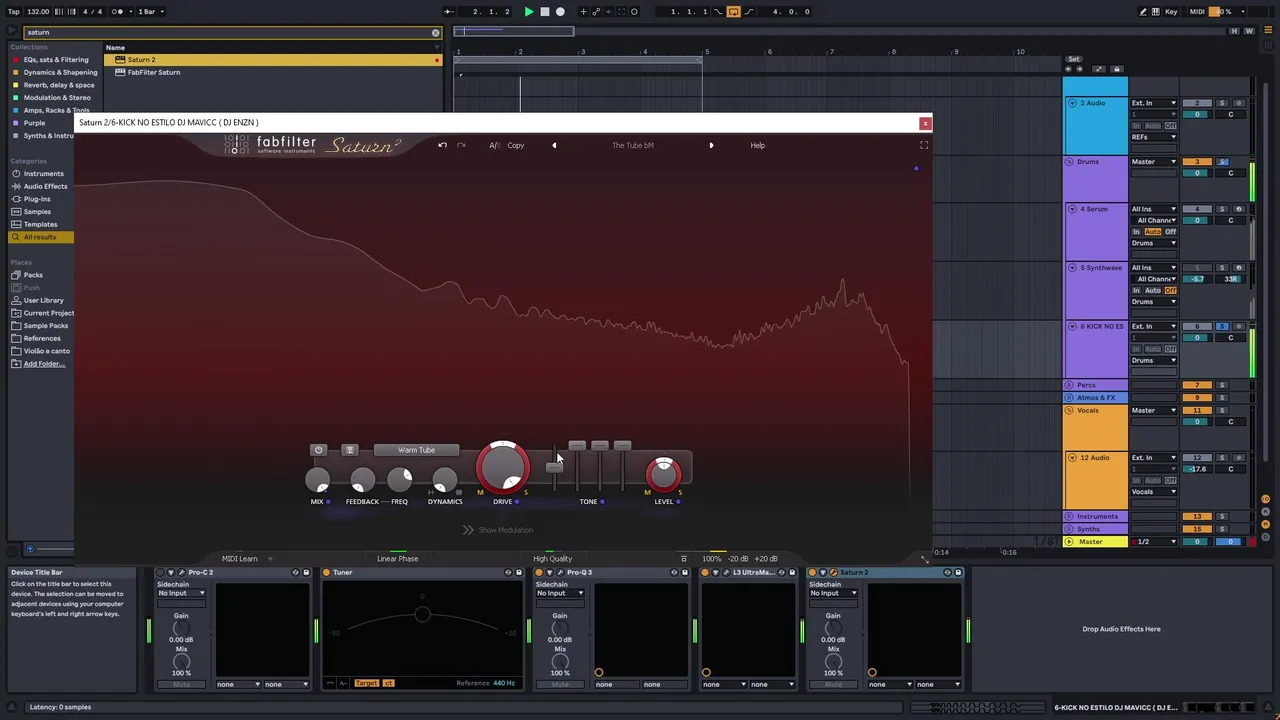Open Drums track Master output dropdown

pyautogui.click(x=1154, y=162)
